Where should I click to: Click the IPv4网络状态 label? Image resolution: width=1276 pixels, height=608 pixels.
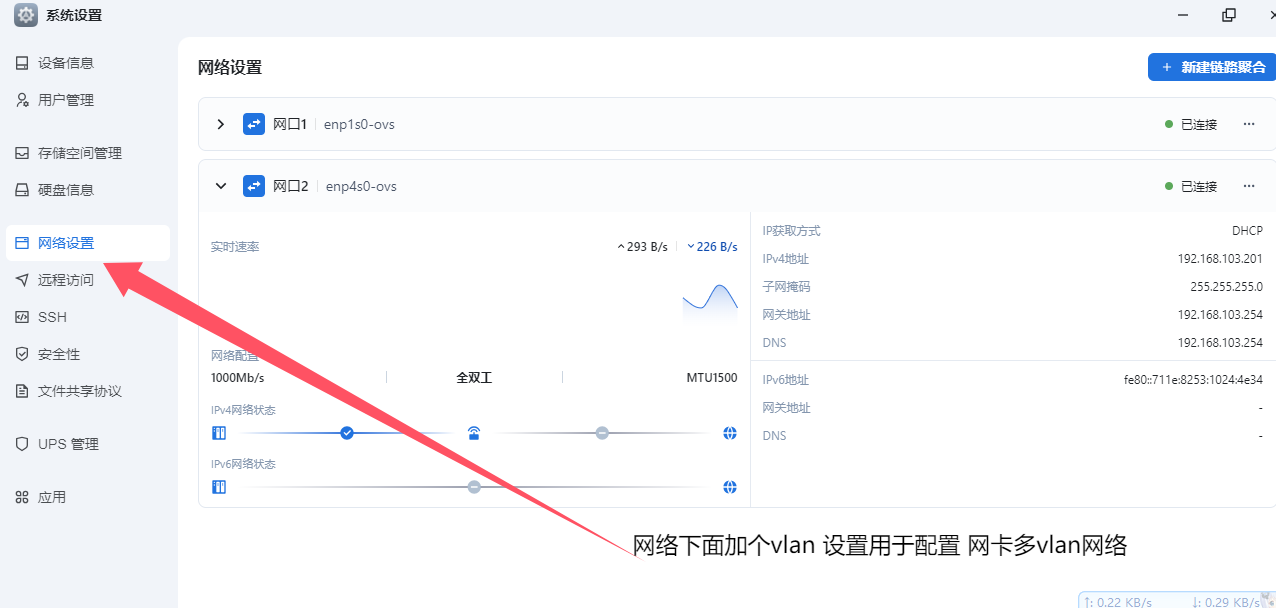(x=243, y=410)
